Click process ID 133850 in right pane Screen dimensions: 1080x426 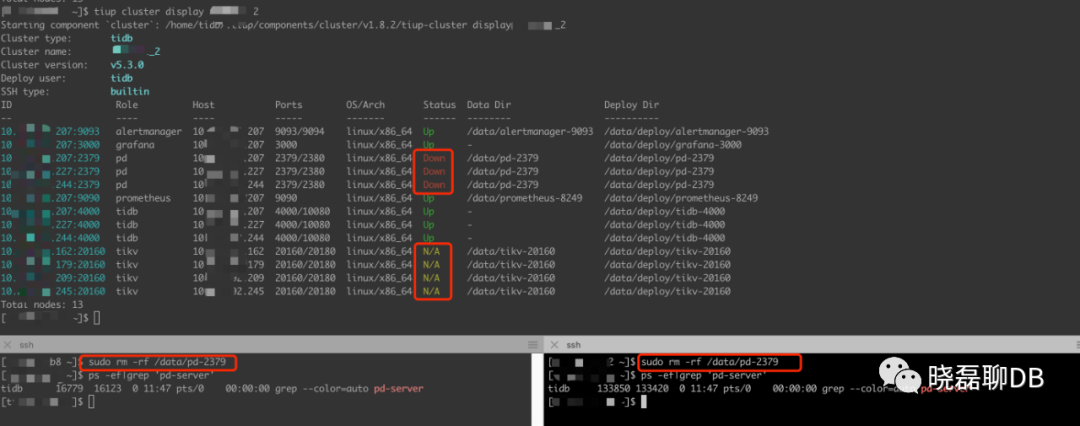[x=612, y=389]
